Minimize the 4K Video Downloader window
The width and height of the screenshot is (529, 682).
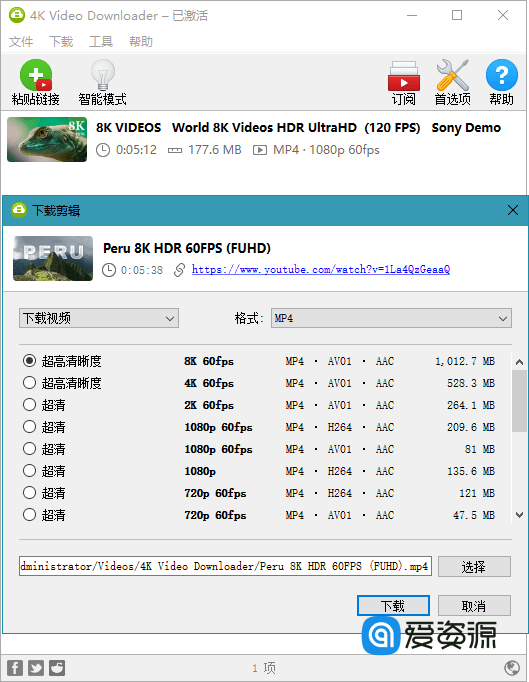pos(412,15)
